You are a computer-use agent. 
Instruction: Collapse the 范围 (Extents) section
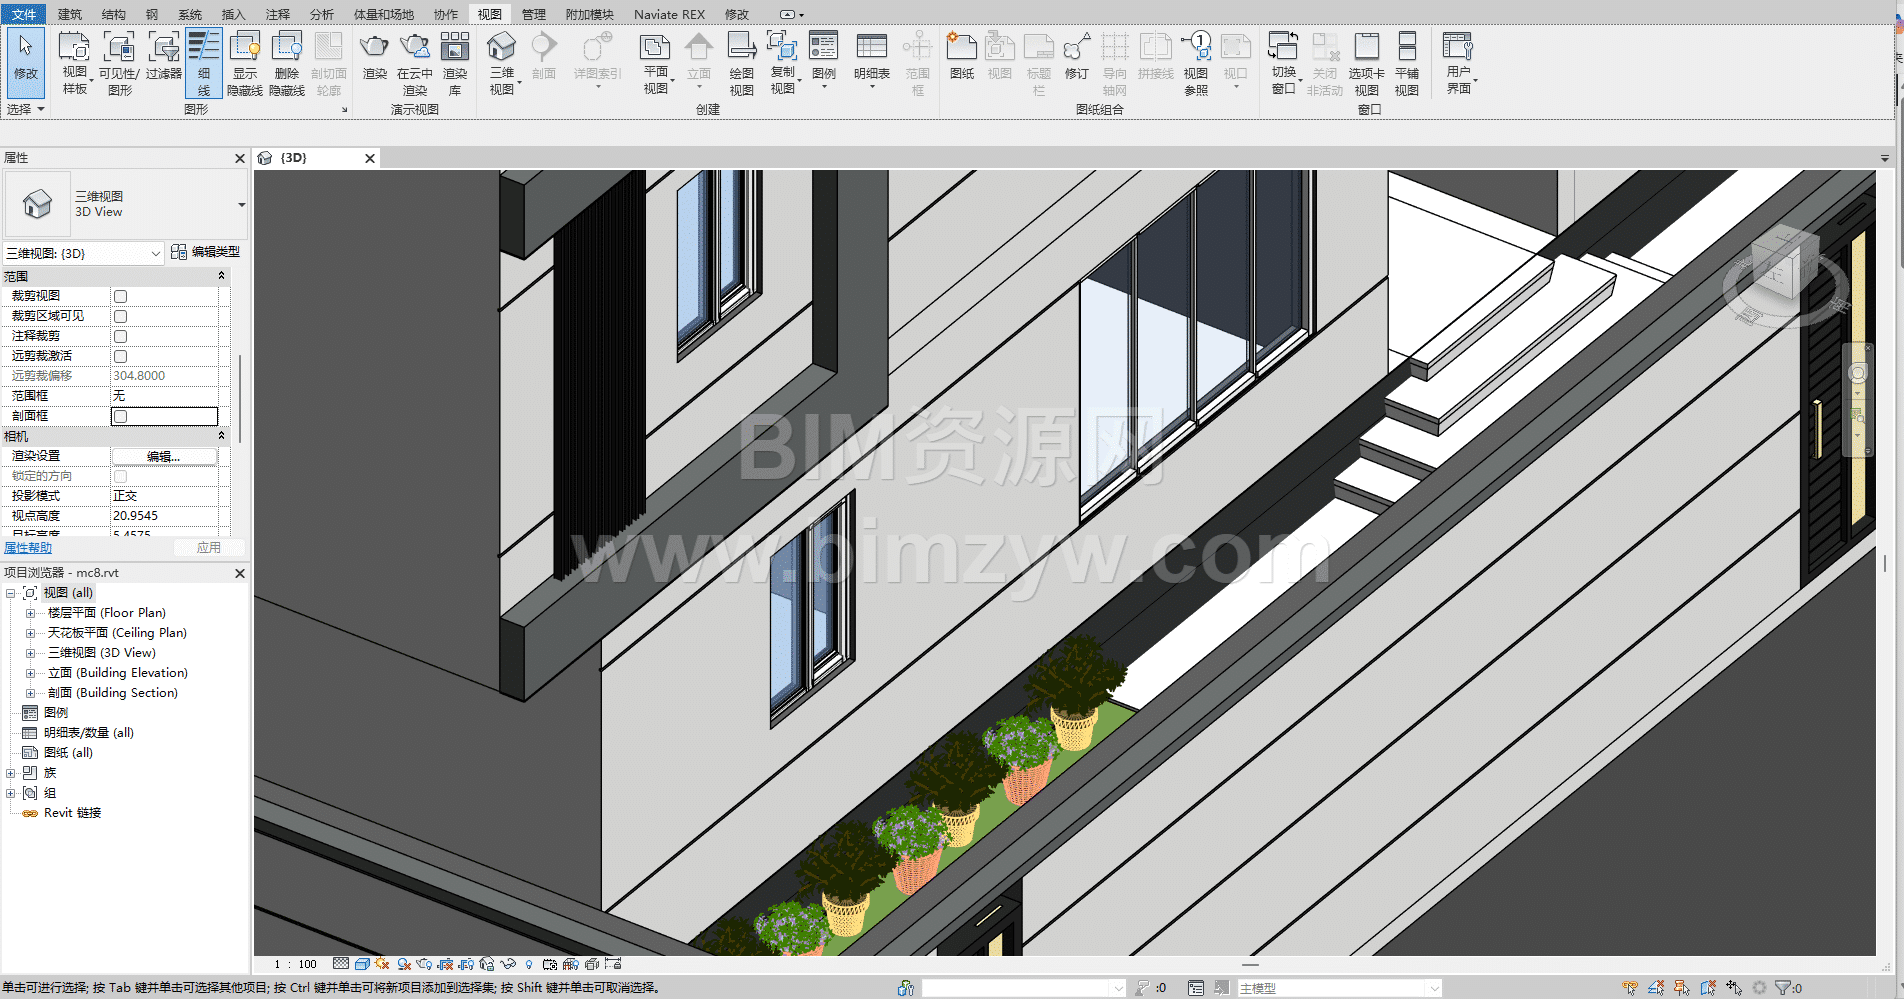click(x=221, y=276)
